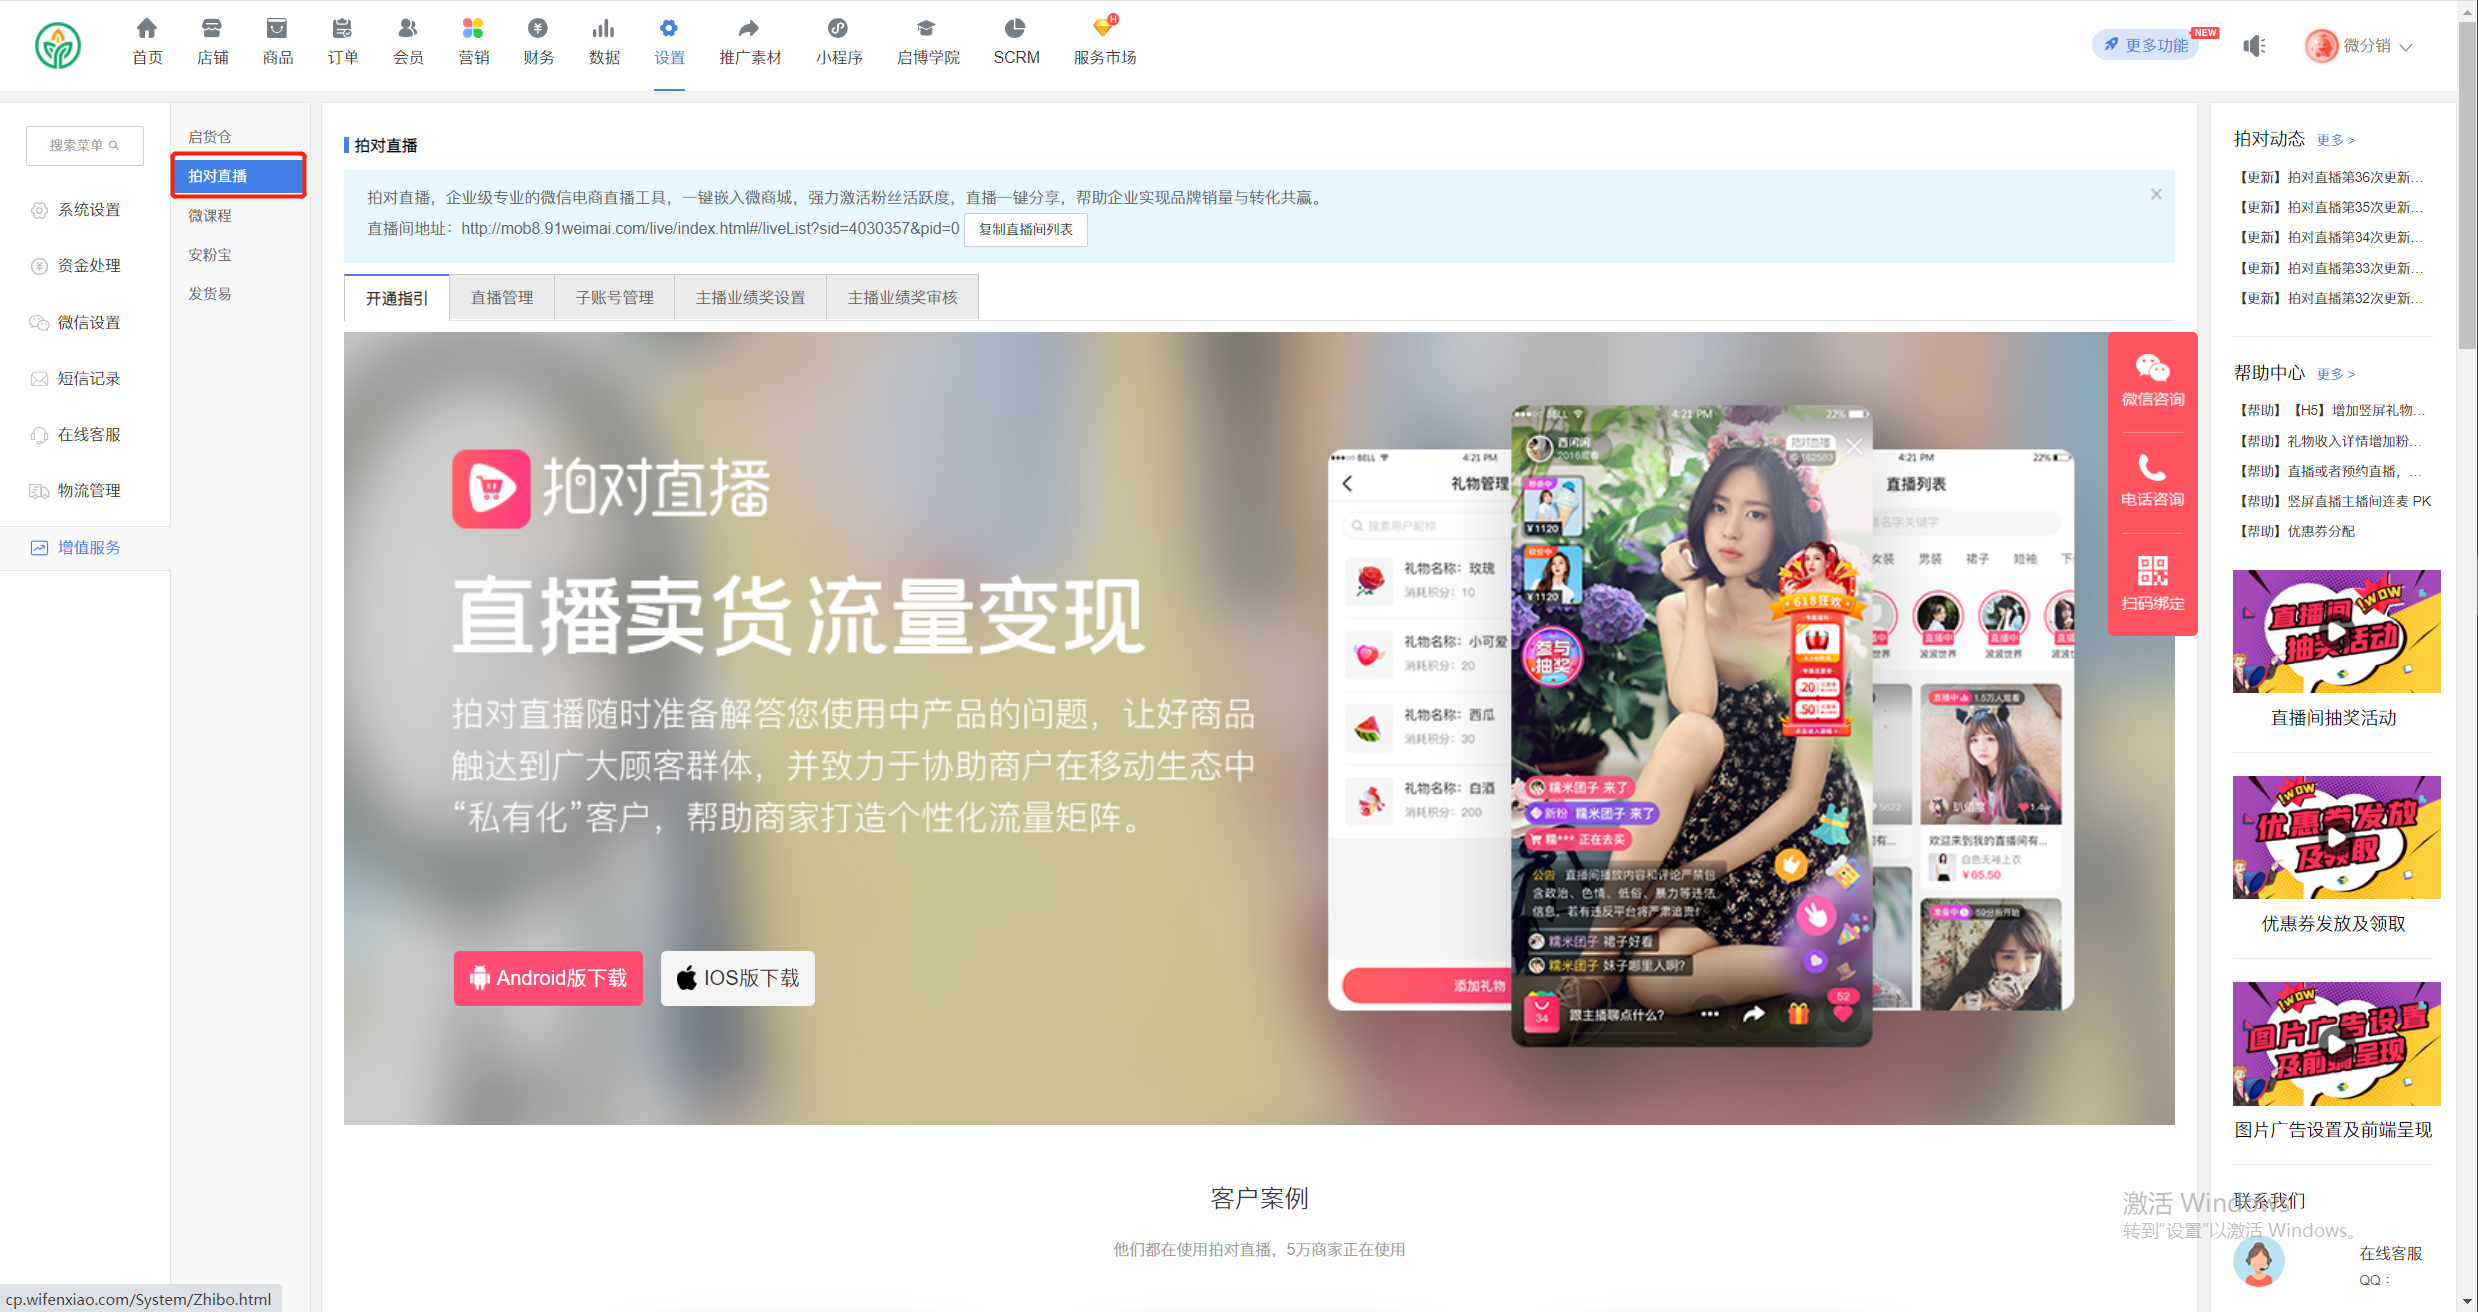Image resolution: width=2478 pixels, height=1312 pixels.
Task: Switch to the 直播管理 tab
Action: (x=502, y=298)
